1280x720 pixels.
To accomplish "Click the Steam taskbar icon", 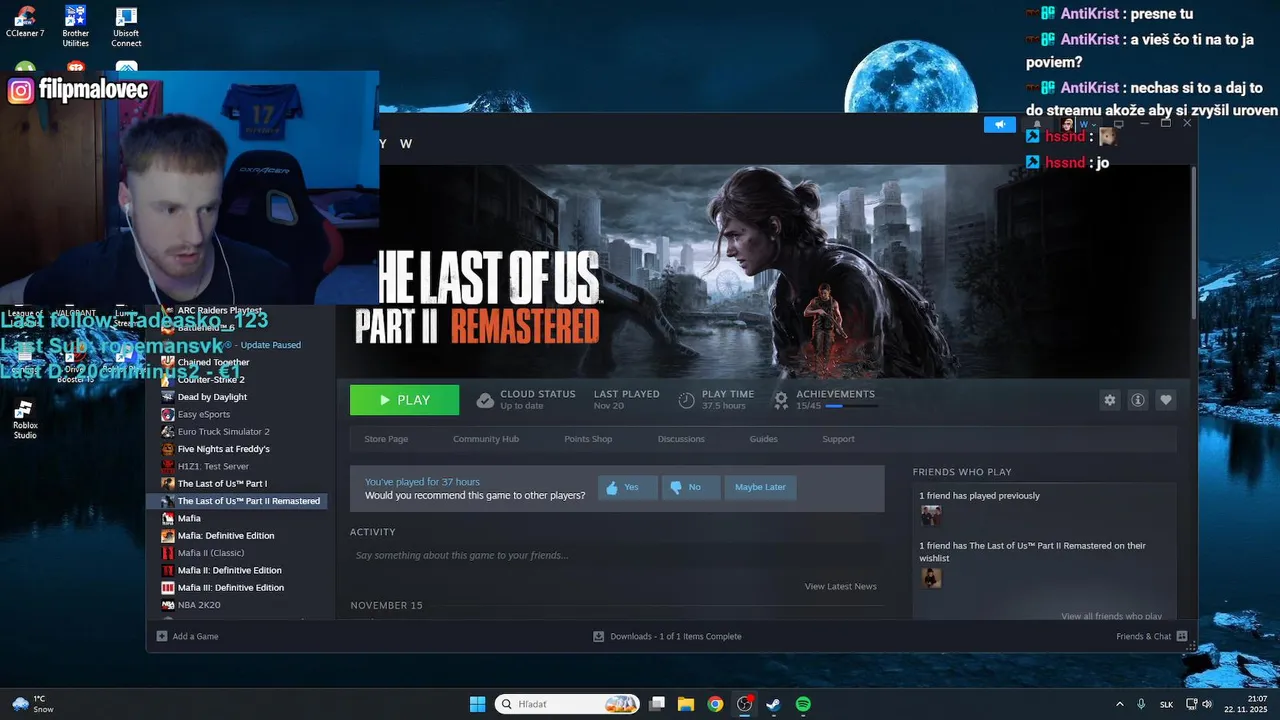I will click(773, 704).
